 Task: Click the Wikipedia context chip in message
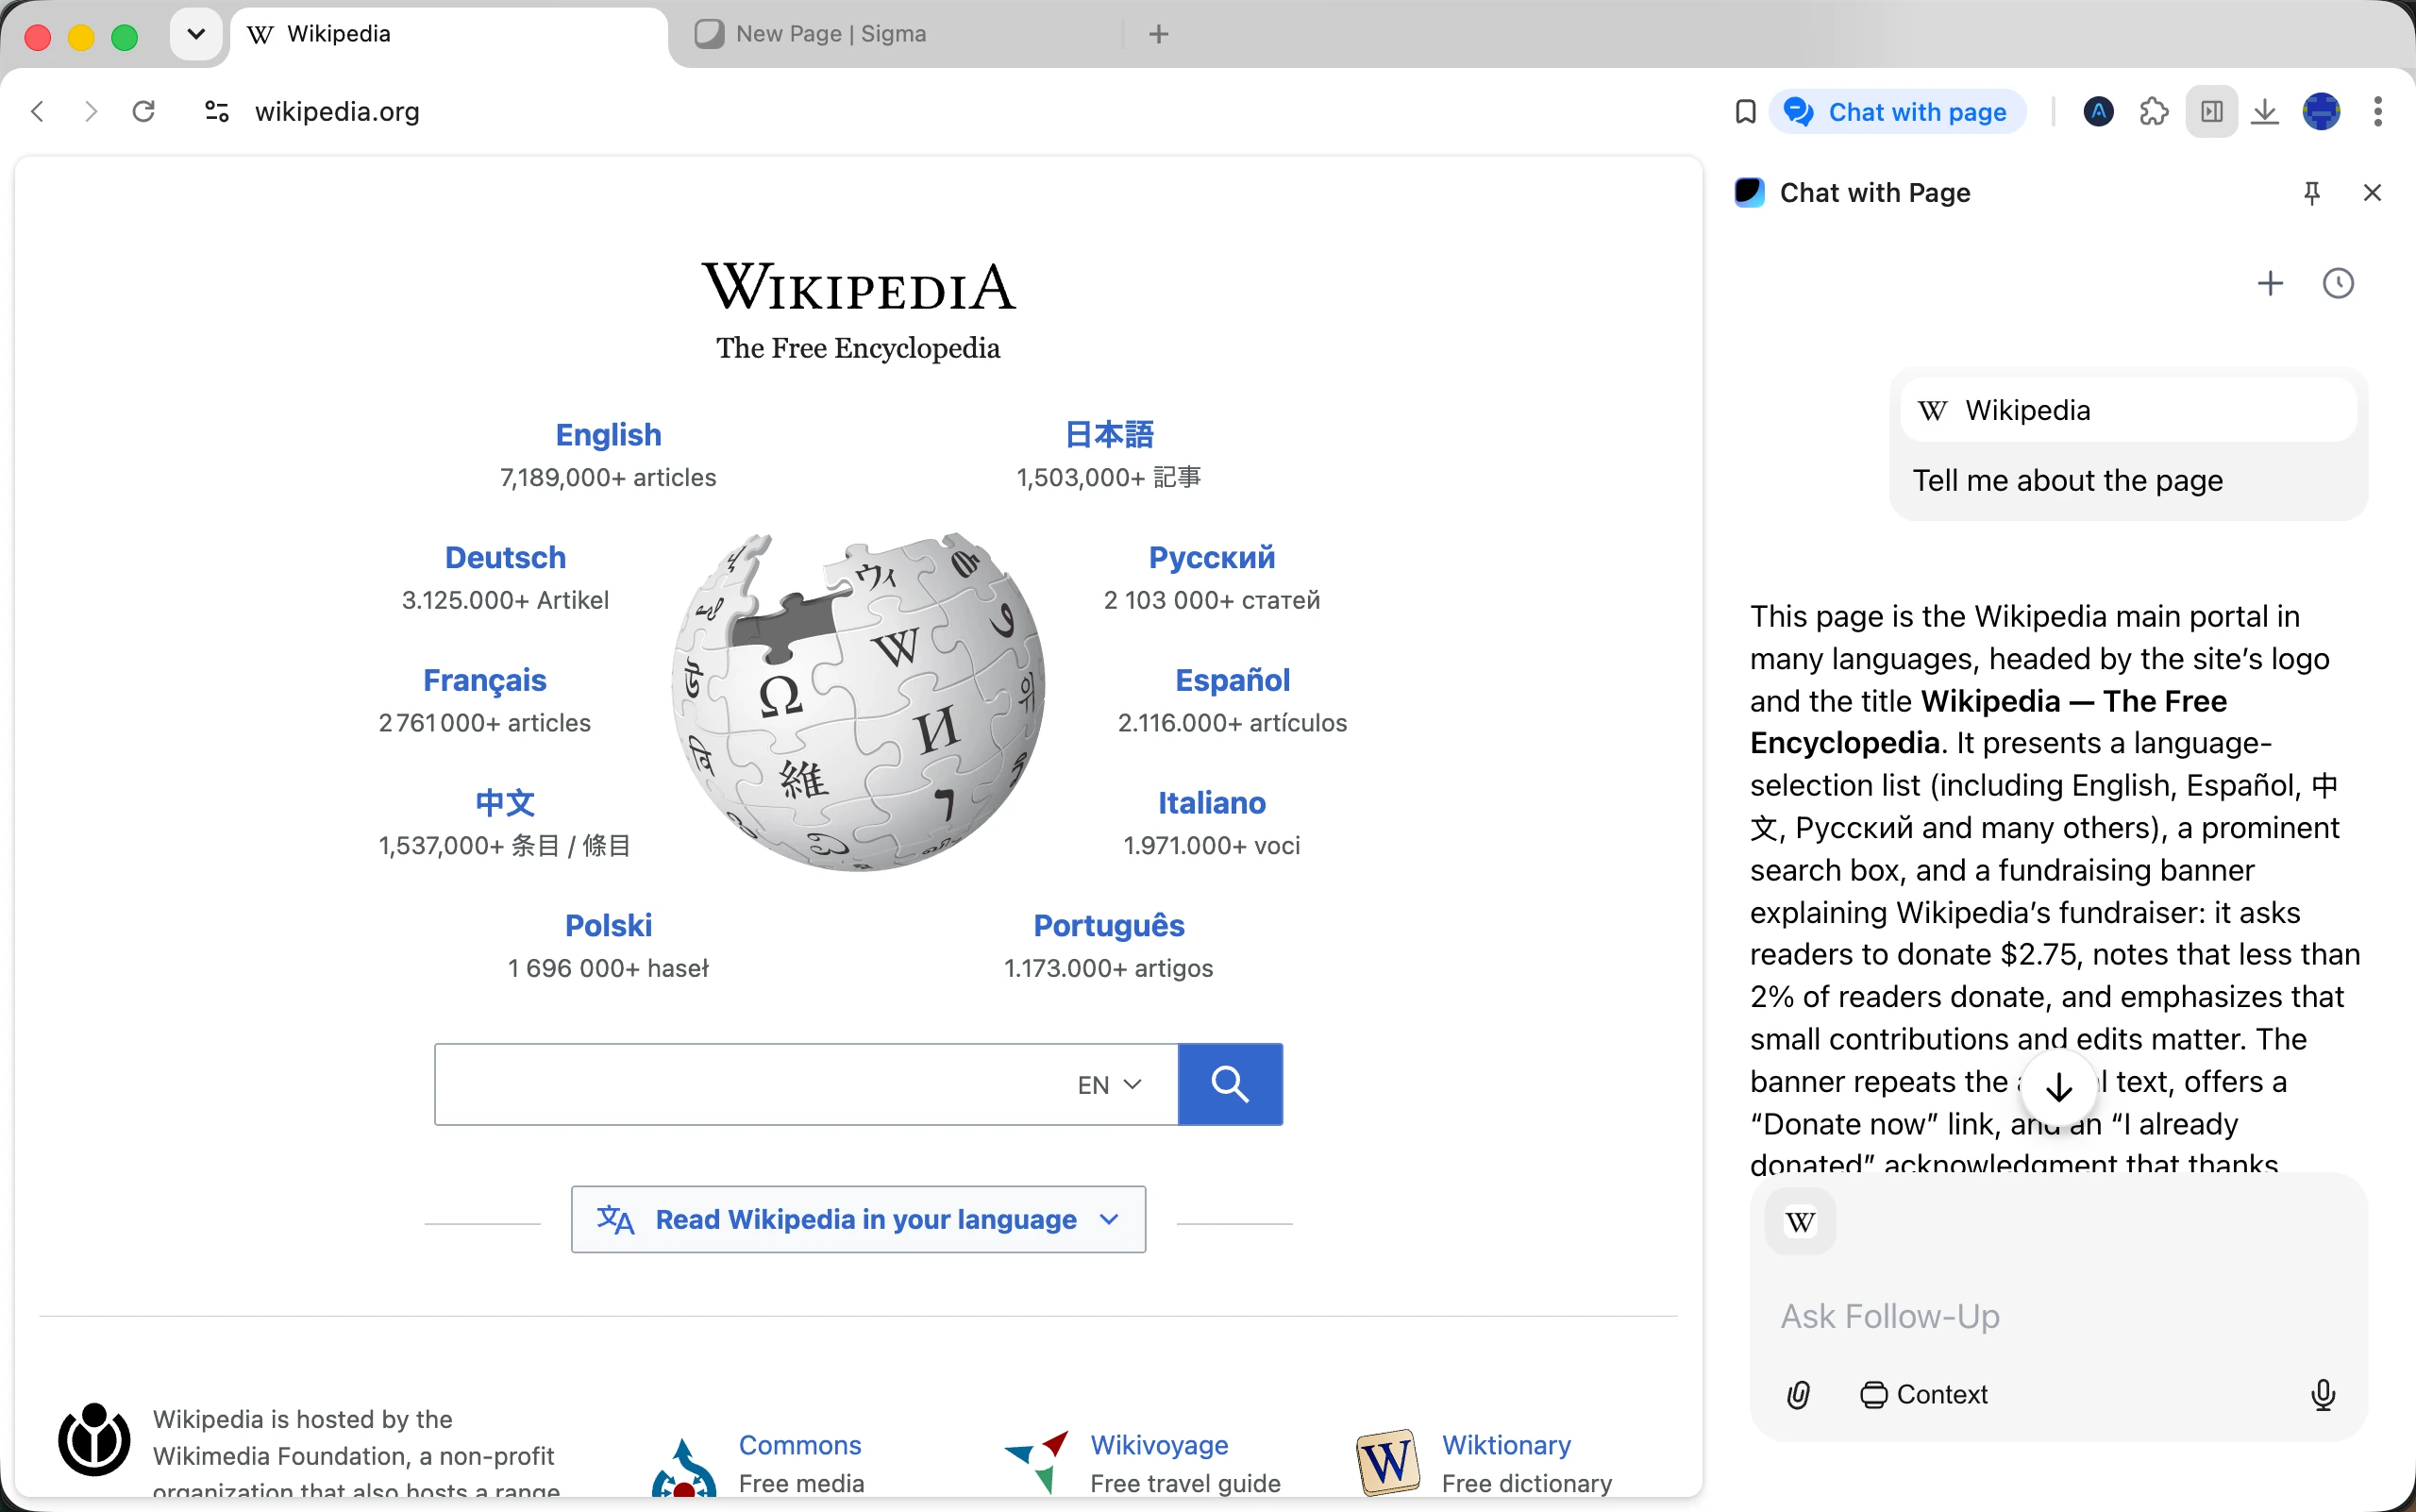pos(2128,410)
